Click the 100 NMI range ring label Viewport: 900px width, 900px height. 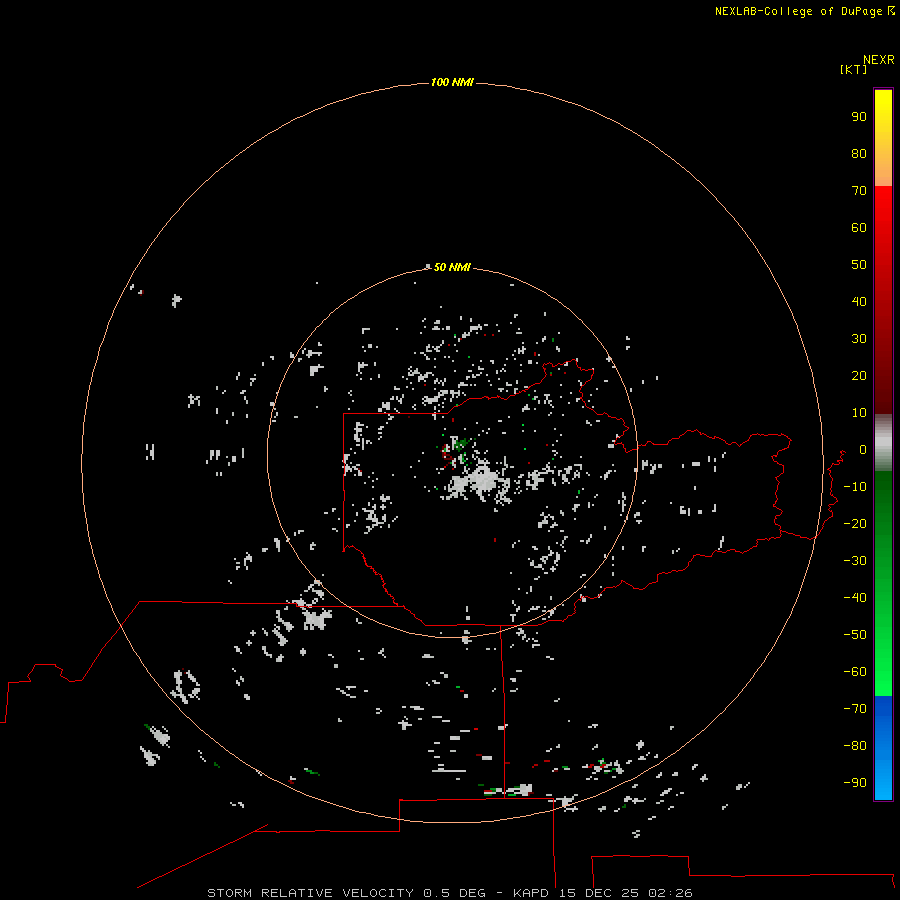click(452, 83)
